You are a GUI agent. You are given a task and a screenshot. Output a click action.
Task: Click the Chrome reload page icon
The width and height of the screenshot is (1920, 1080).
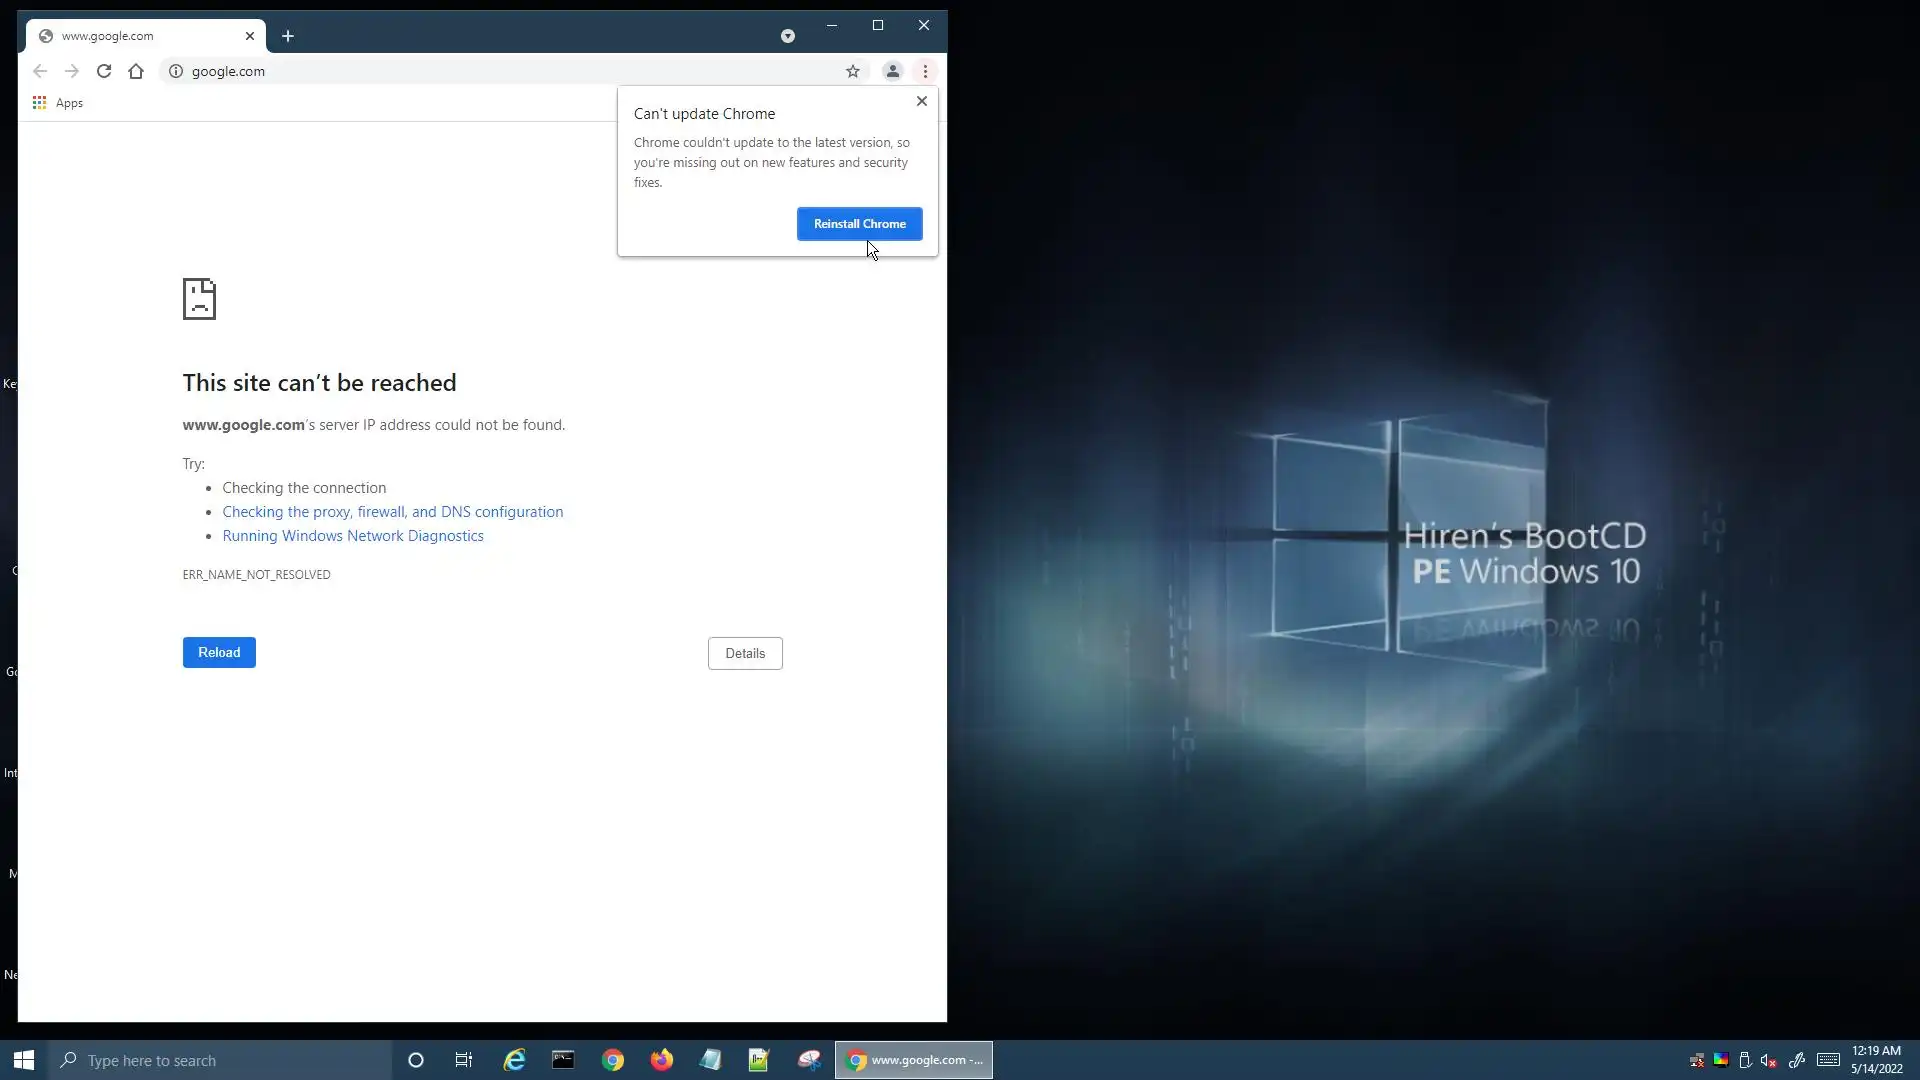point(104,71)
